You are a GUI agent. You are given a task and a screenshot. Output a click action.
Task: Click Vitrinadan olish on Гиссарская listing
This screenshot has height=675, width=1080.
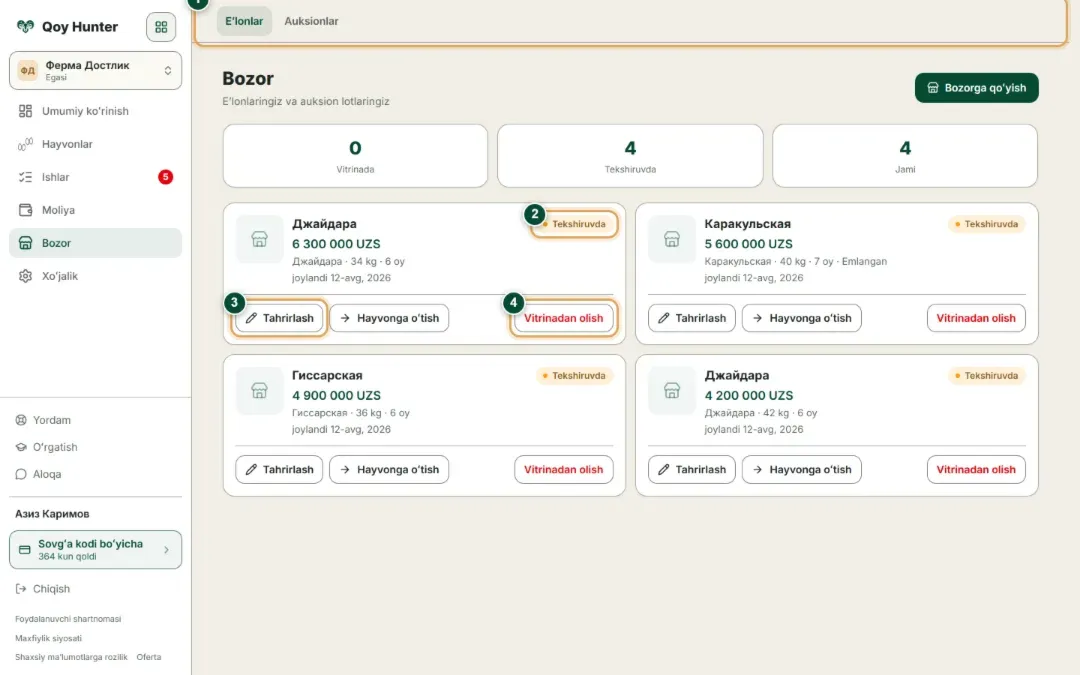click(x=563, y=470)
